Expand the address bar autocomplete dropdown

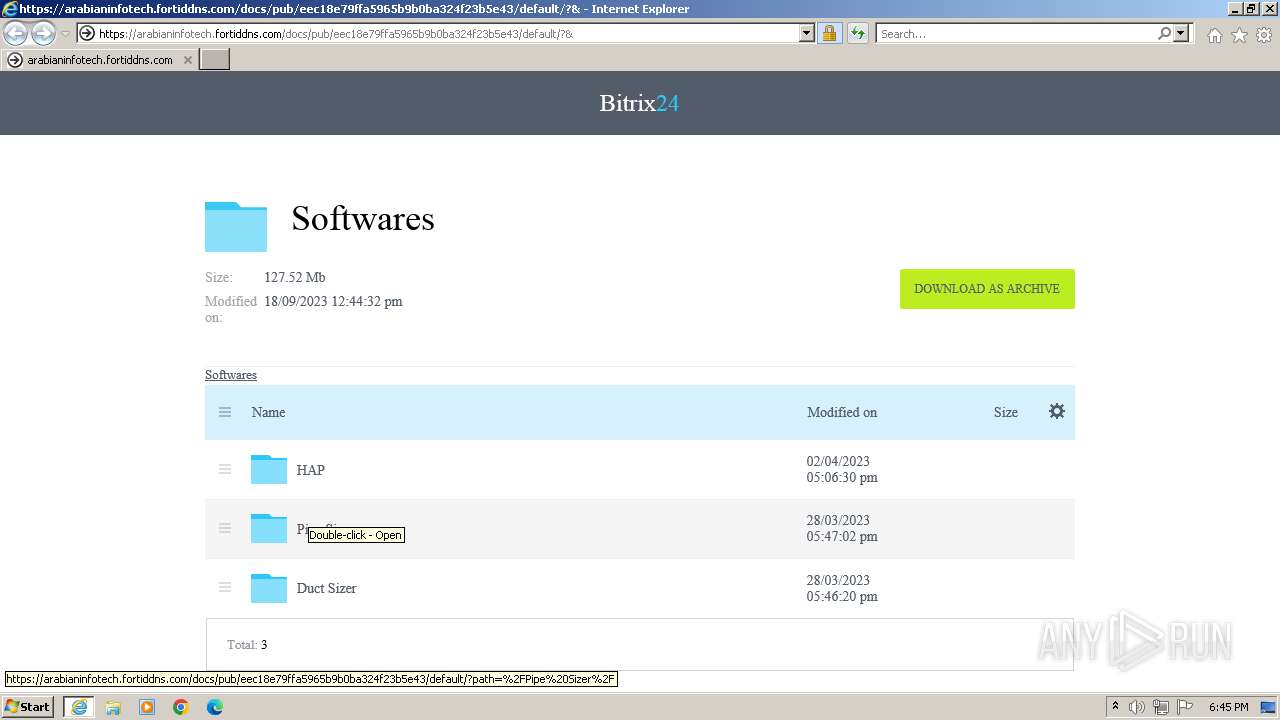point(807,34)
